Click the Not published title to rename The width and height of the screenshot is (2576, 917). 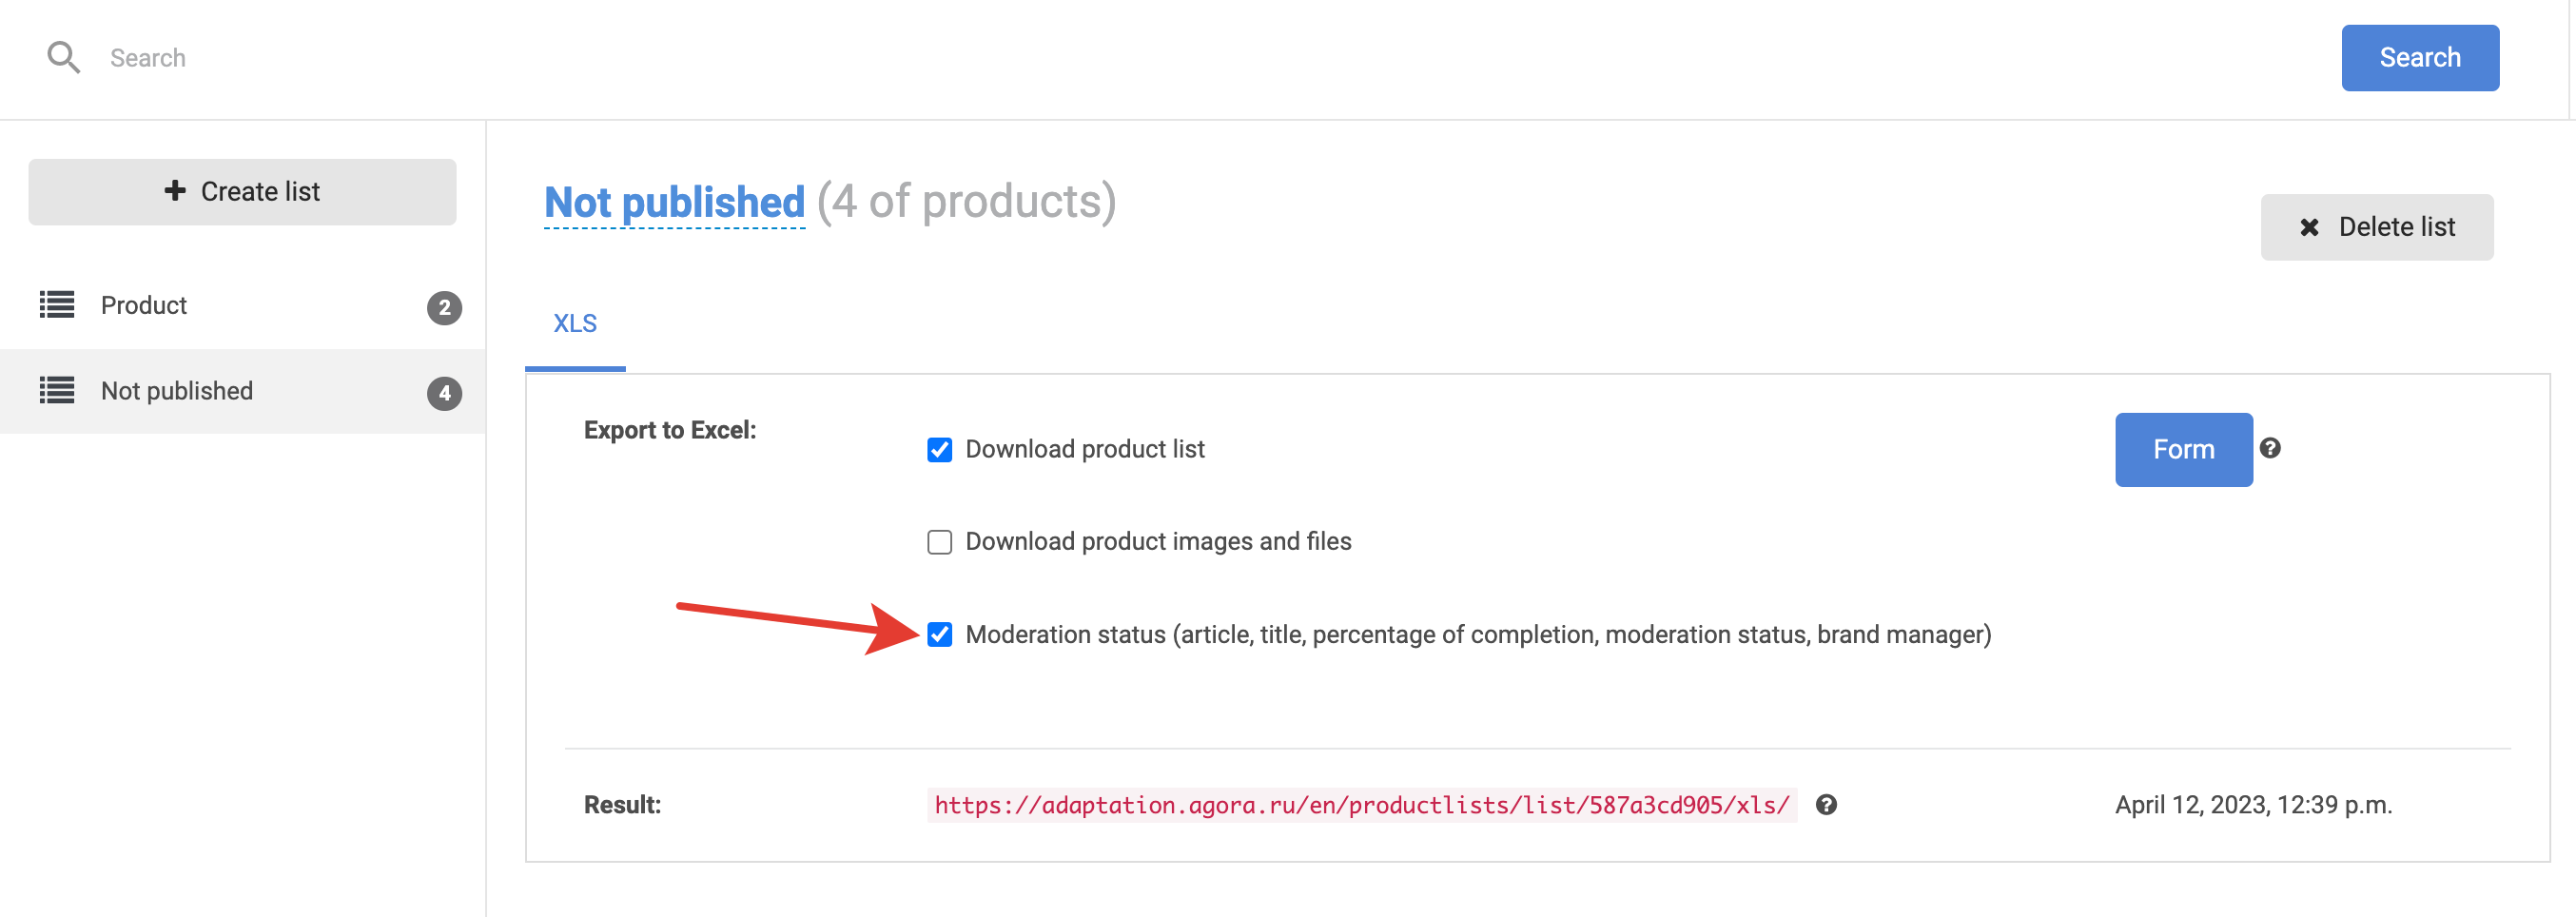[x=674, y=203]
